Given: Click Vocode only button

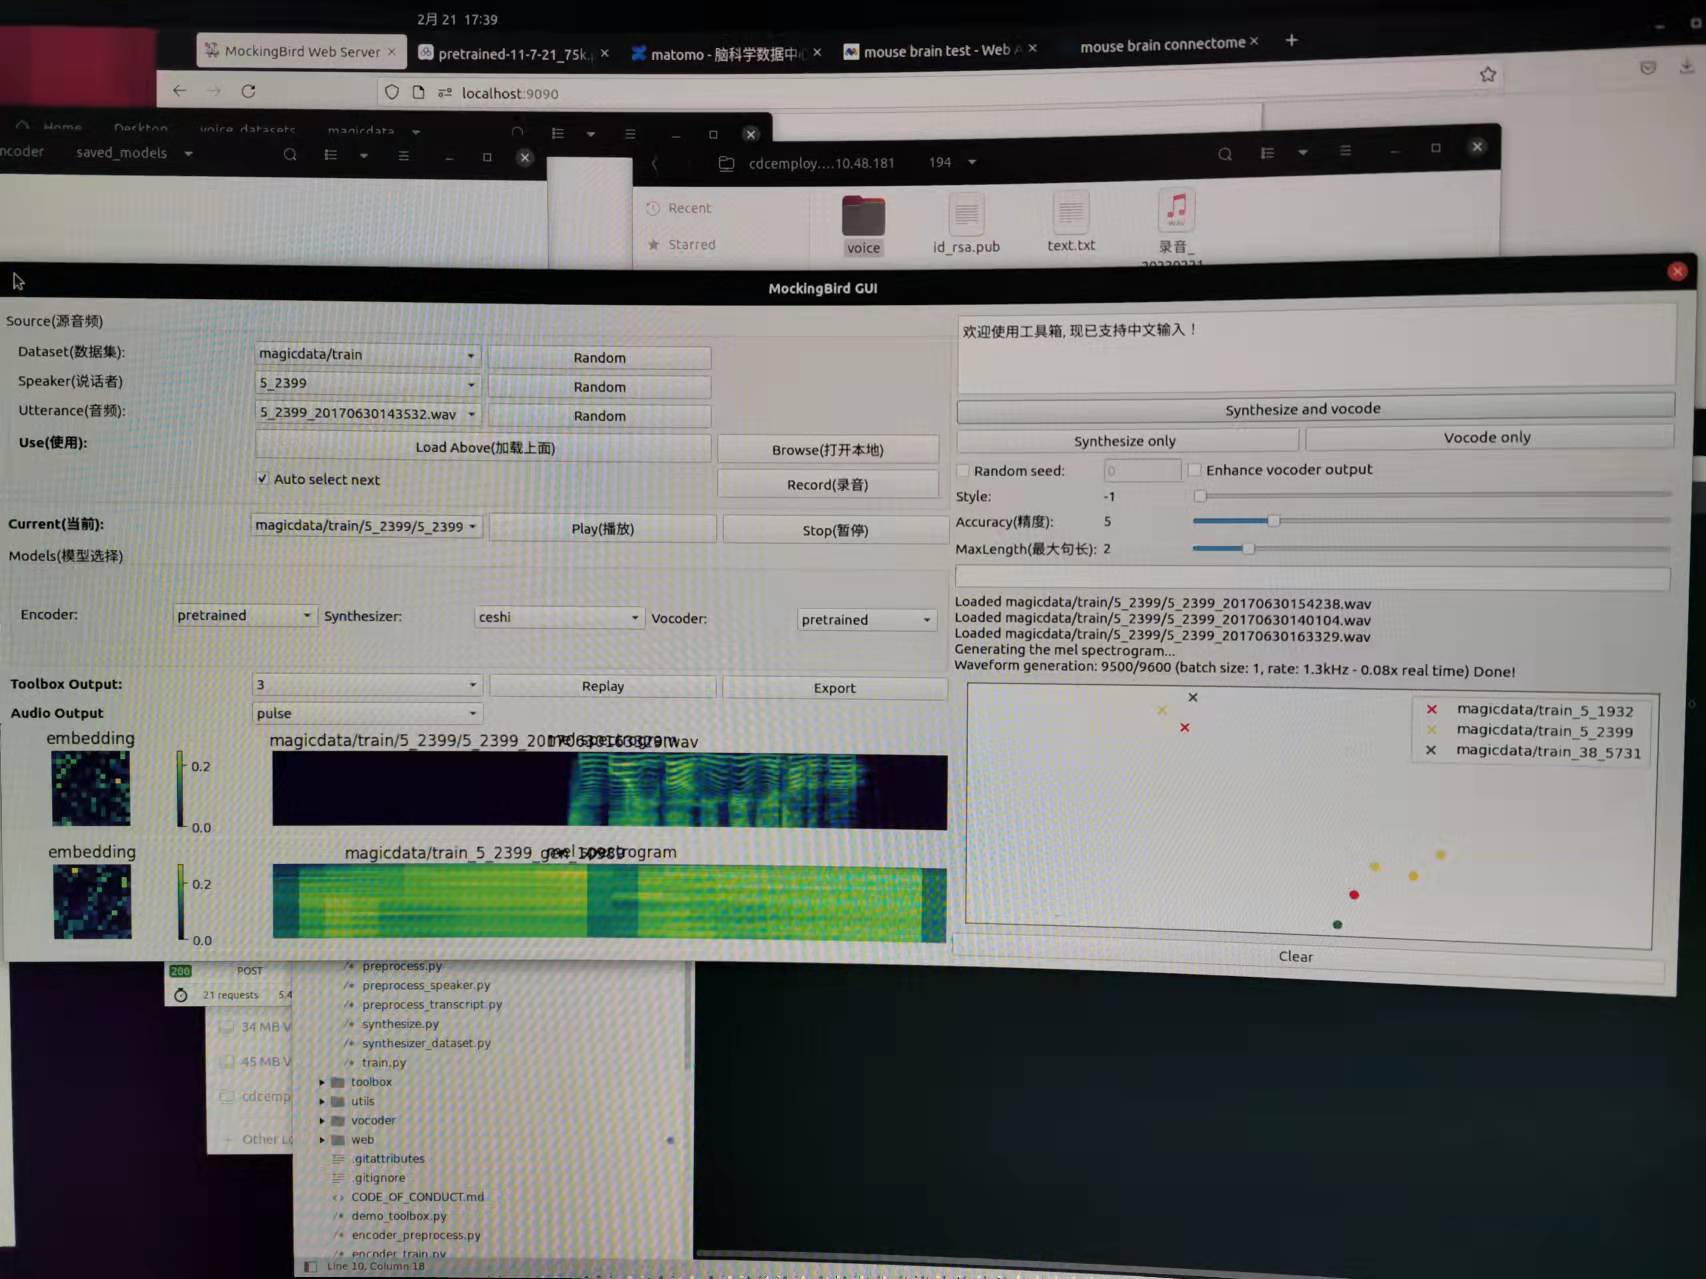Looking at the screenshot, I should pos(1488,437).
